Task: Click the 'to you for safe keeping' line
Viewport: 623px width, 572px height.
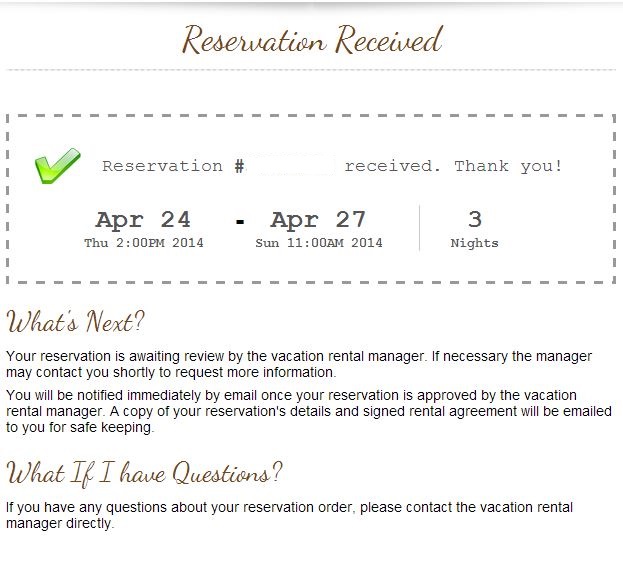Action: tap(80, 427)
